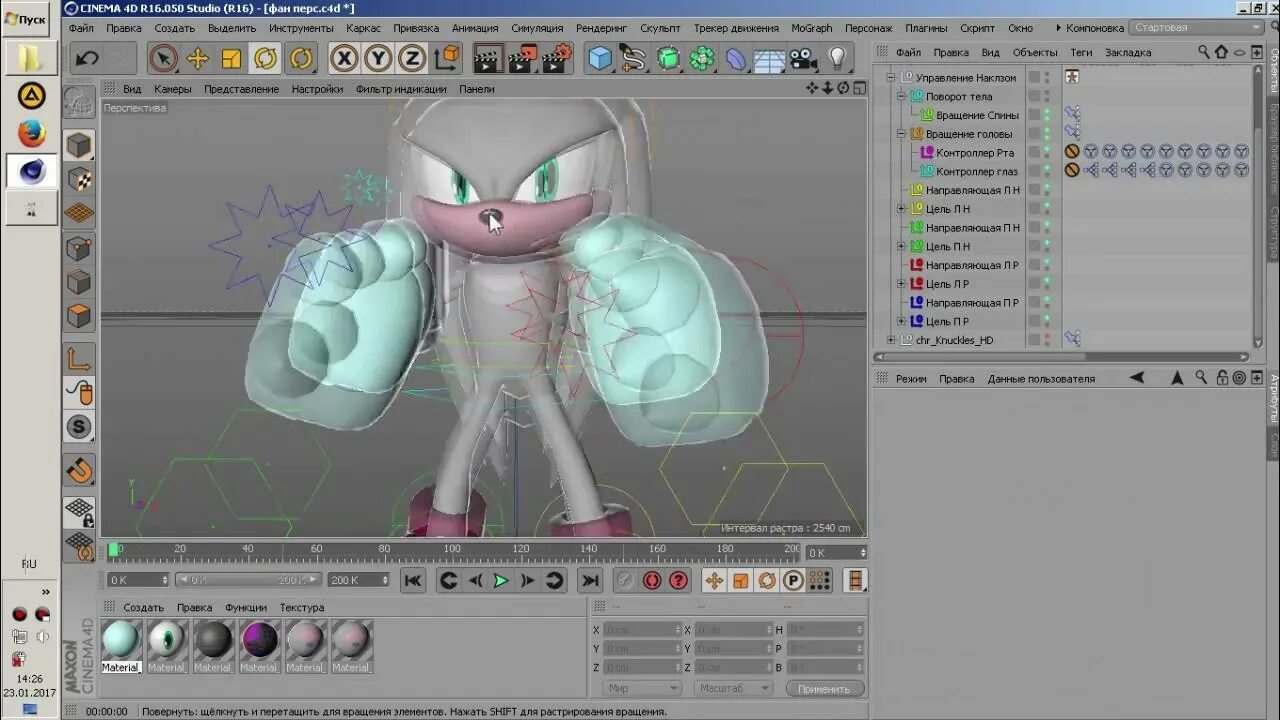This screenshot has height=720, width=1280.
Task: Select Polygons mode icon
Action: click(x=79, y=316)
